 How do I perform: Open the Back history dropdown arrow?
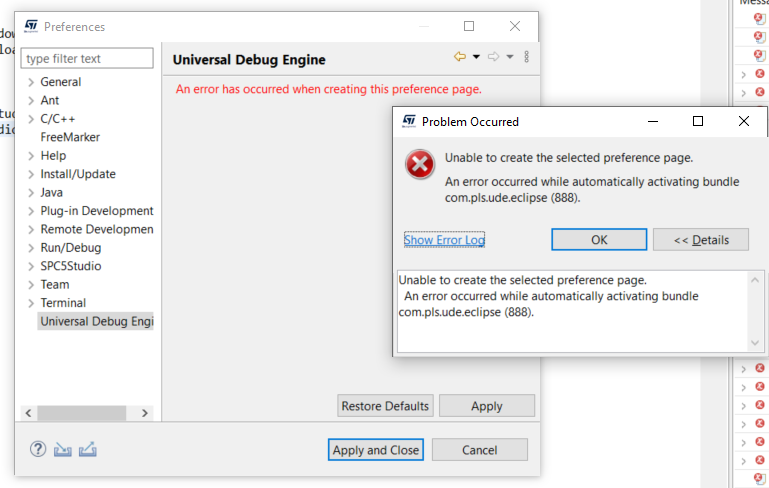pos(476,57)
